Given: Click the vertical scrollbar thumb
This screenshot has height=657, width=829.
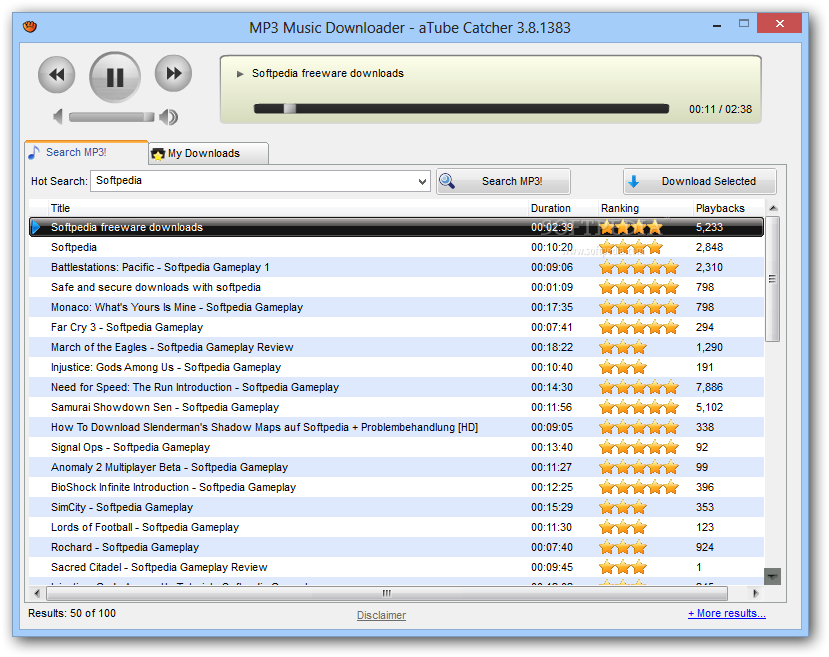Looking at the screenshot, I should 773,279.
